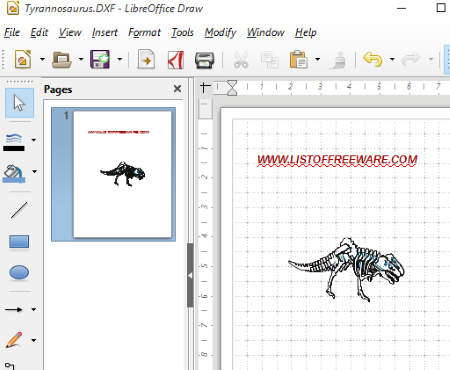Expand the Lines and Arrows dropdown
The width and height of the screenshot is (450, 370).
point(34,310)
